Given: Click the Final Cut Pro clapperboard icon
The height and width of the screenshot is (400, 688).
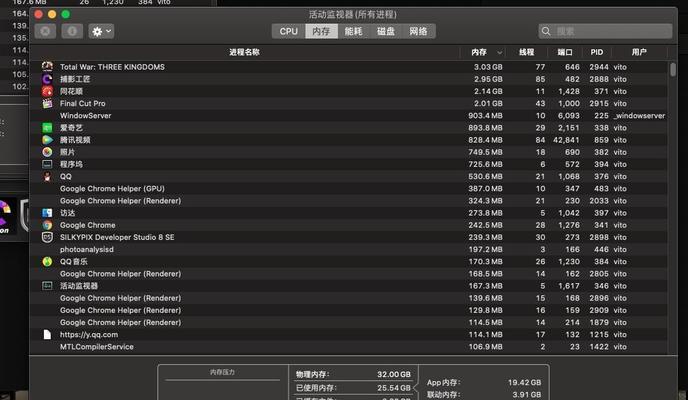Looking at the screenshot, I should click(47, 104).
